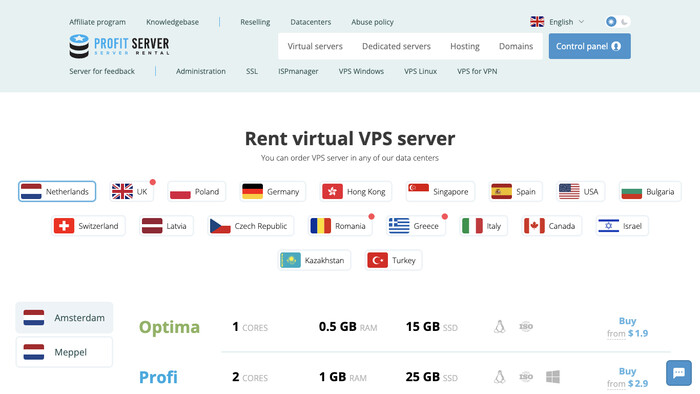The width and height of the screenshot is (700, 394).
Task: Select the Hong Kong location
Action: [x=355, y=191]
